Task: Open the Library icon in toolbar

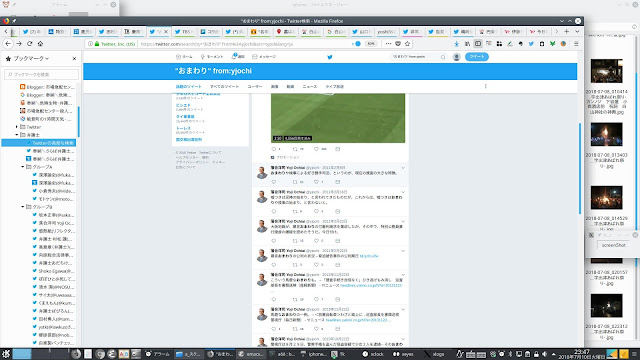Action: coord(467,44)
